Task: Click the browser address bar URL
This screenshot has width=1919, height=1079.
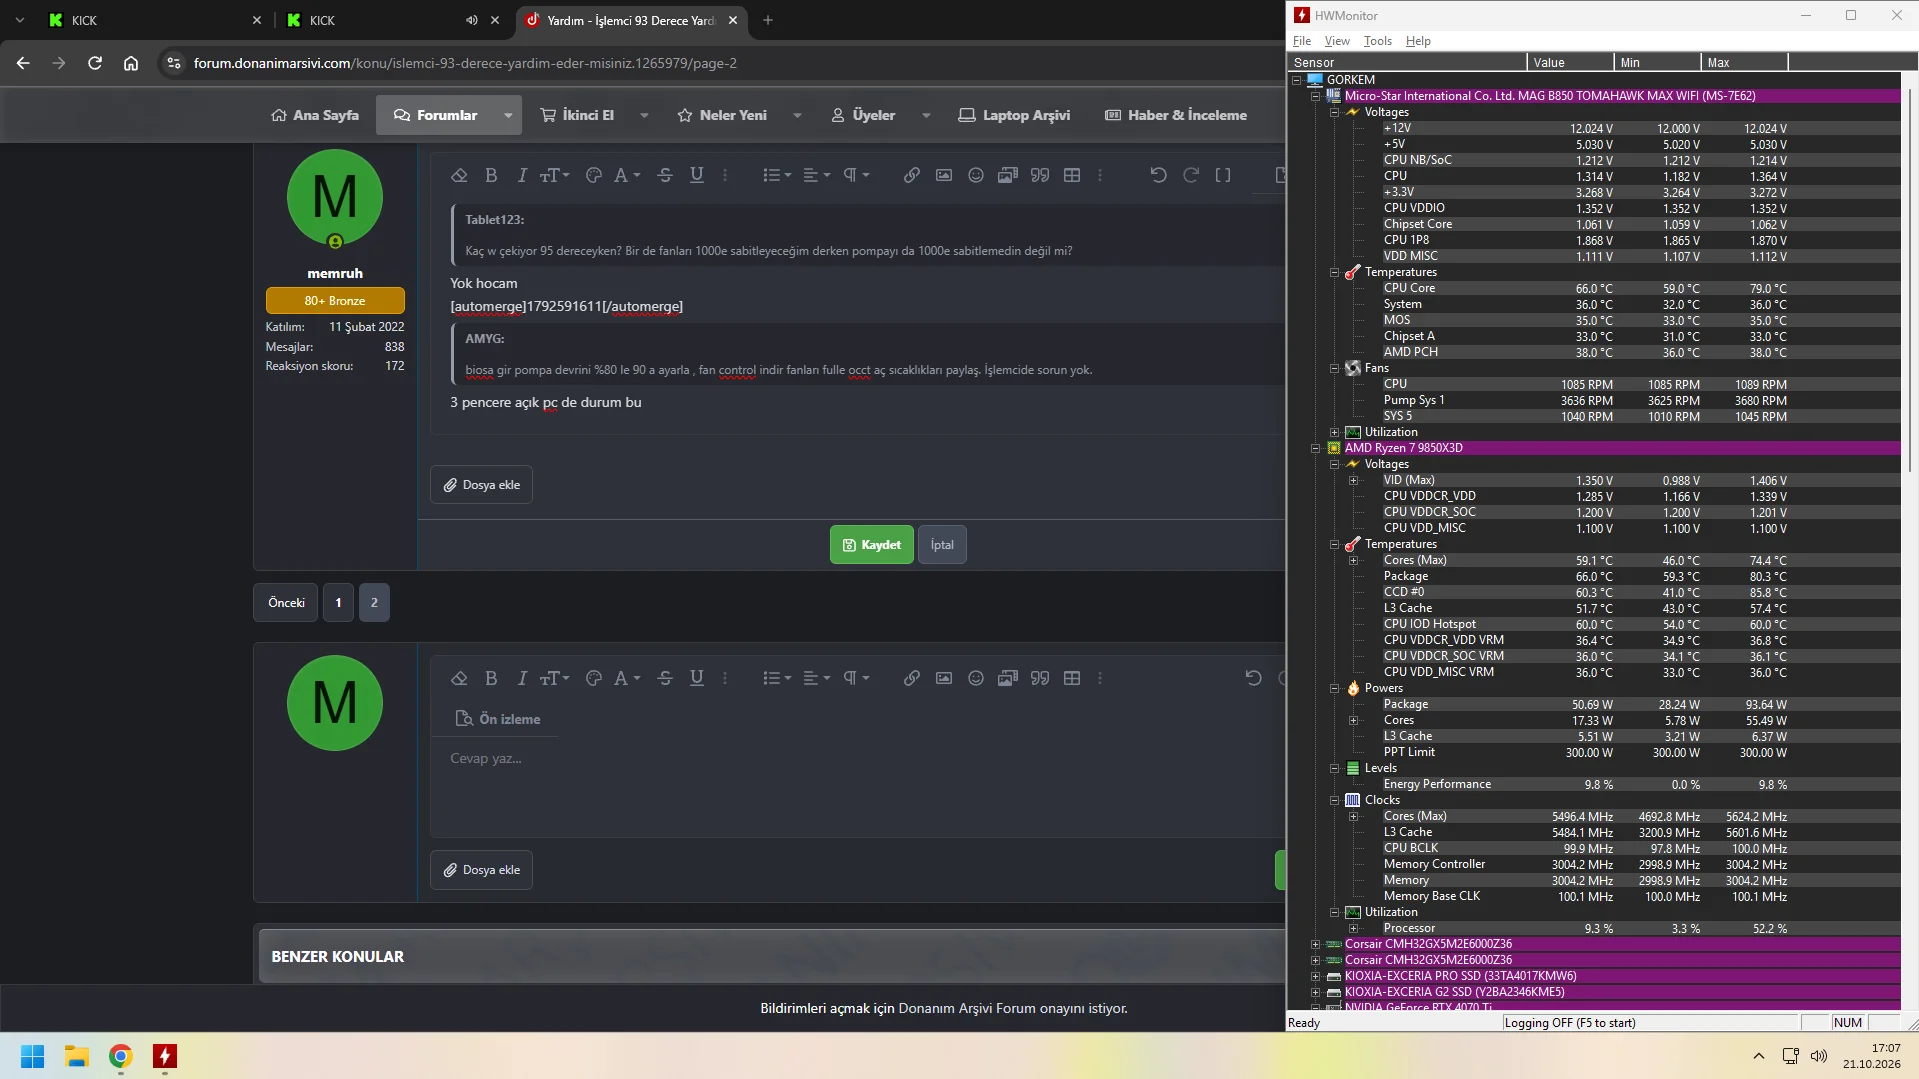Action: [465, 63]
